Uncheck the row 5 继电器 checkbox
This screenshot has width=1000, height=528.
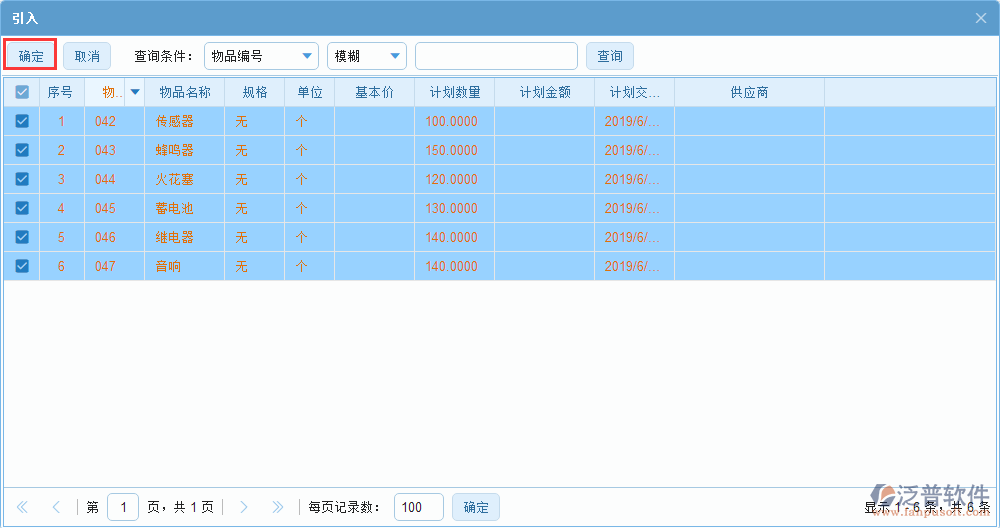pyautogui.click(x=22, y=237)
